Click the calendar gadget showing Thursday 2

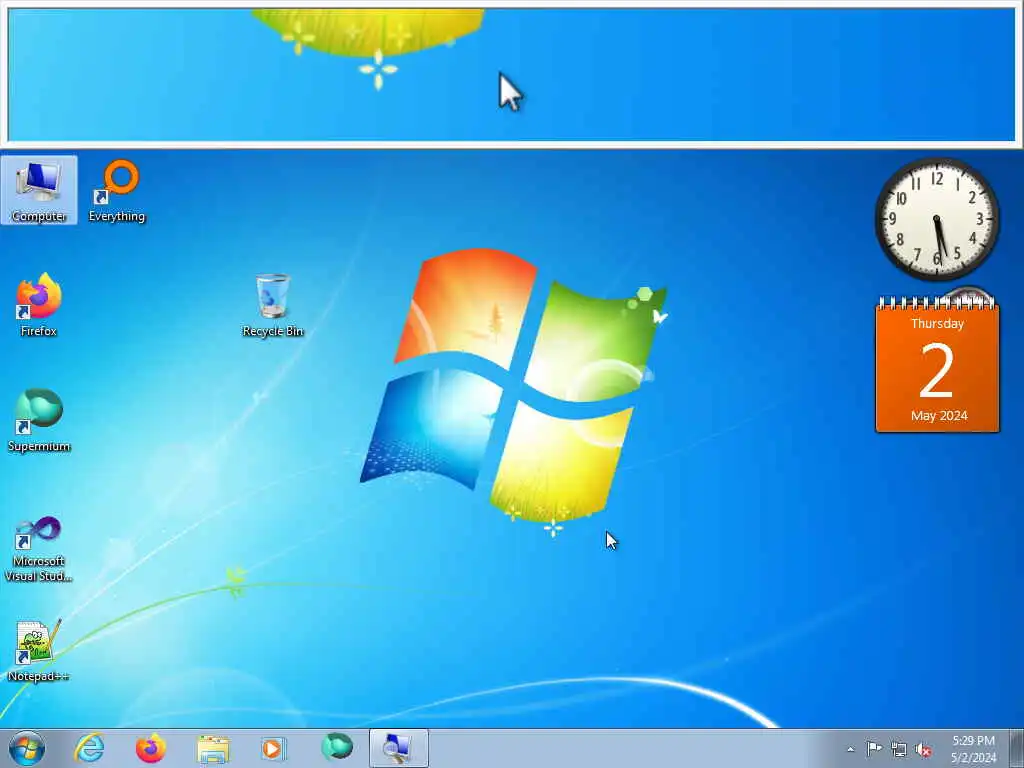937,366
